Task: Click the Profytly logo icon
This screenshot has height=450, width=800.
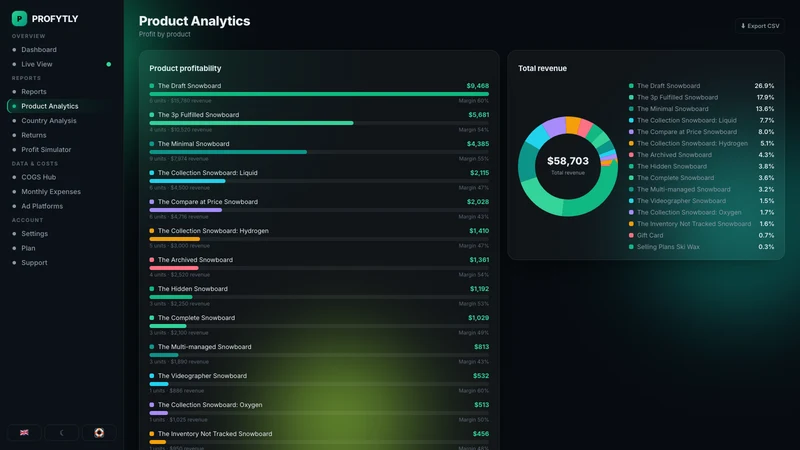Action: click(19, 18)
